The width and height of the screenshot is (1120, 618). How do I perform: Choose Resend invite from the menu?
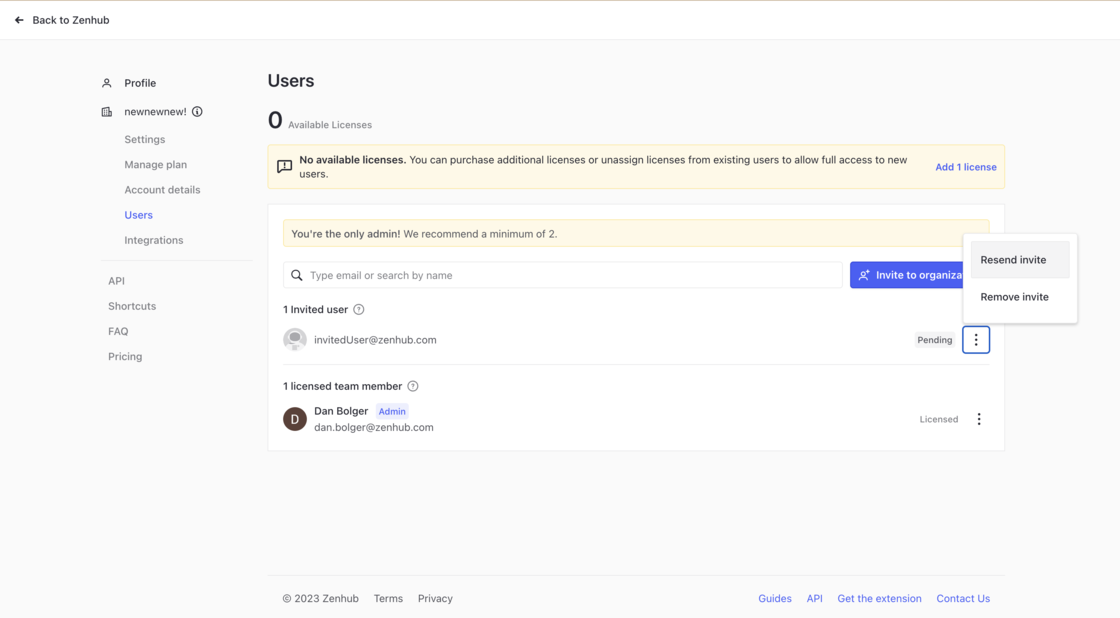(1019, 260)
